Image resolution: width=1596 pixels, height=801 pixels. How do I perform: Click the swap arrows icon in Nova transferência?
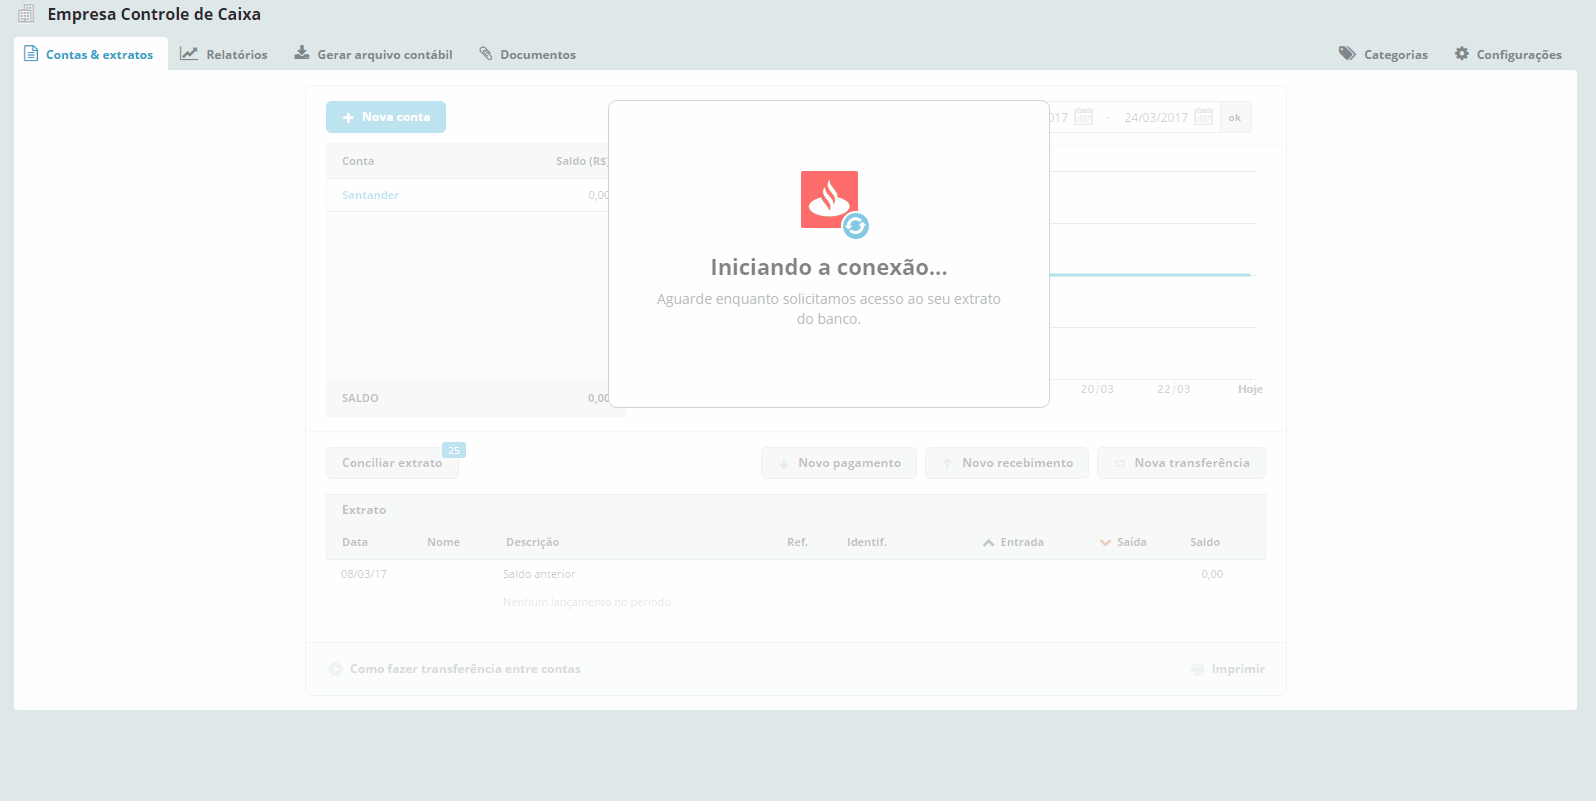point(1120,463)
